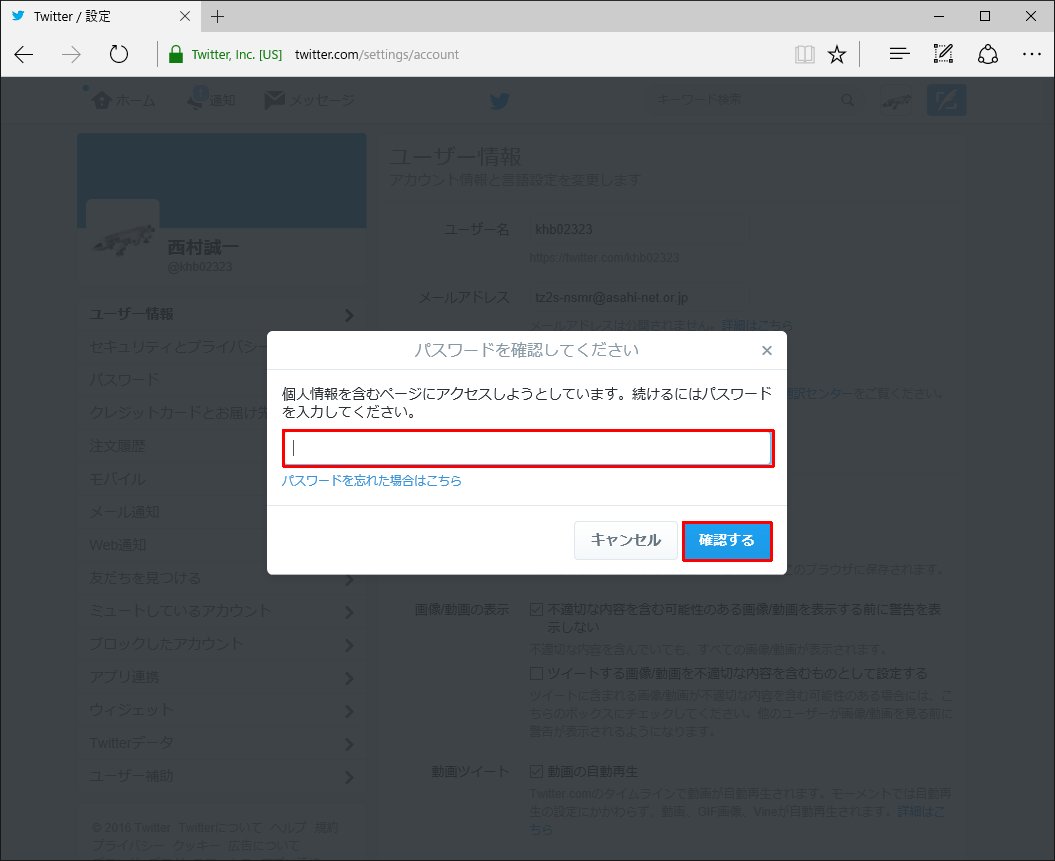Click the profile picture in sidebar

[122, 235]
